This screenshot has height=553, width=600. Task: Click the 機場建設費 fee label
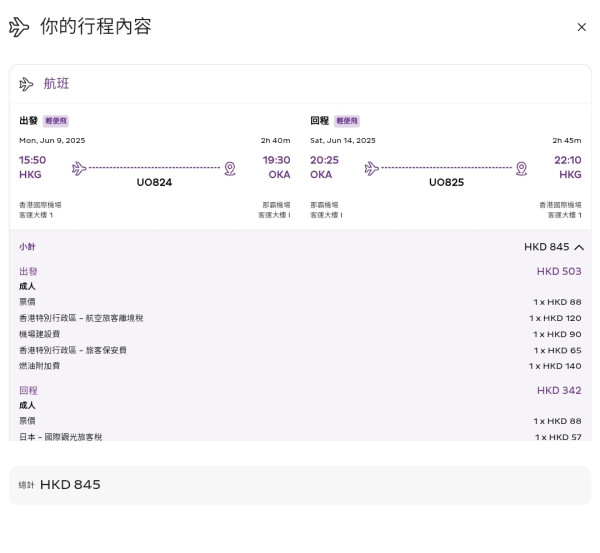coord(39,334)
